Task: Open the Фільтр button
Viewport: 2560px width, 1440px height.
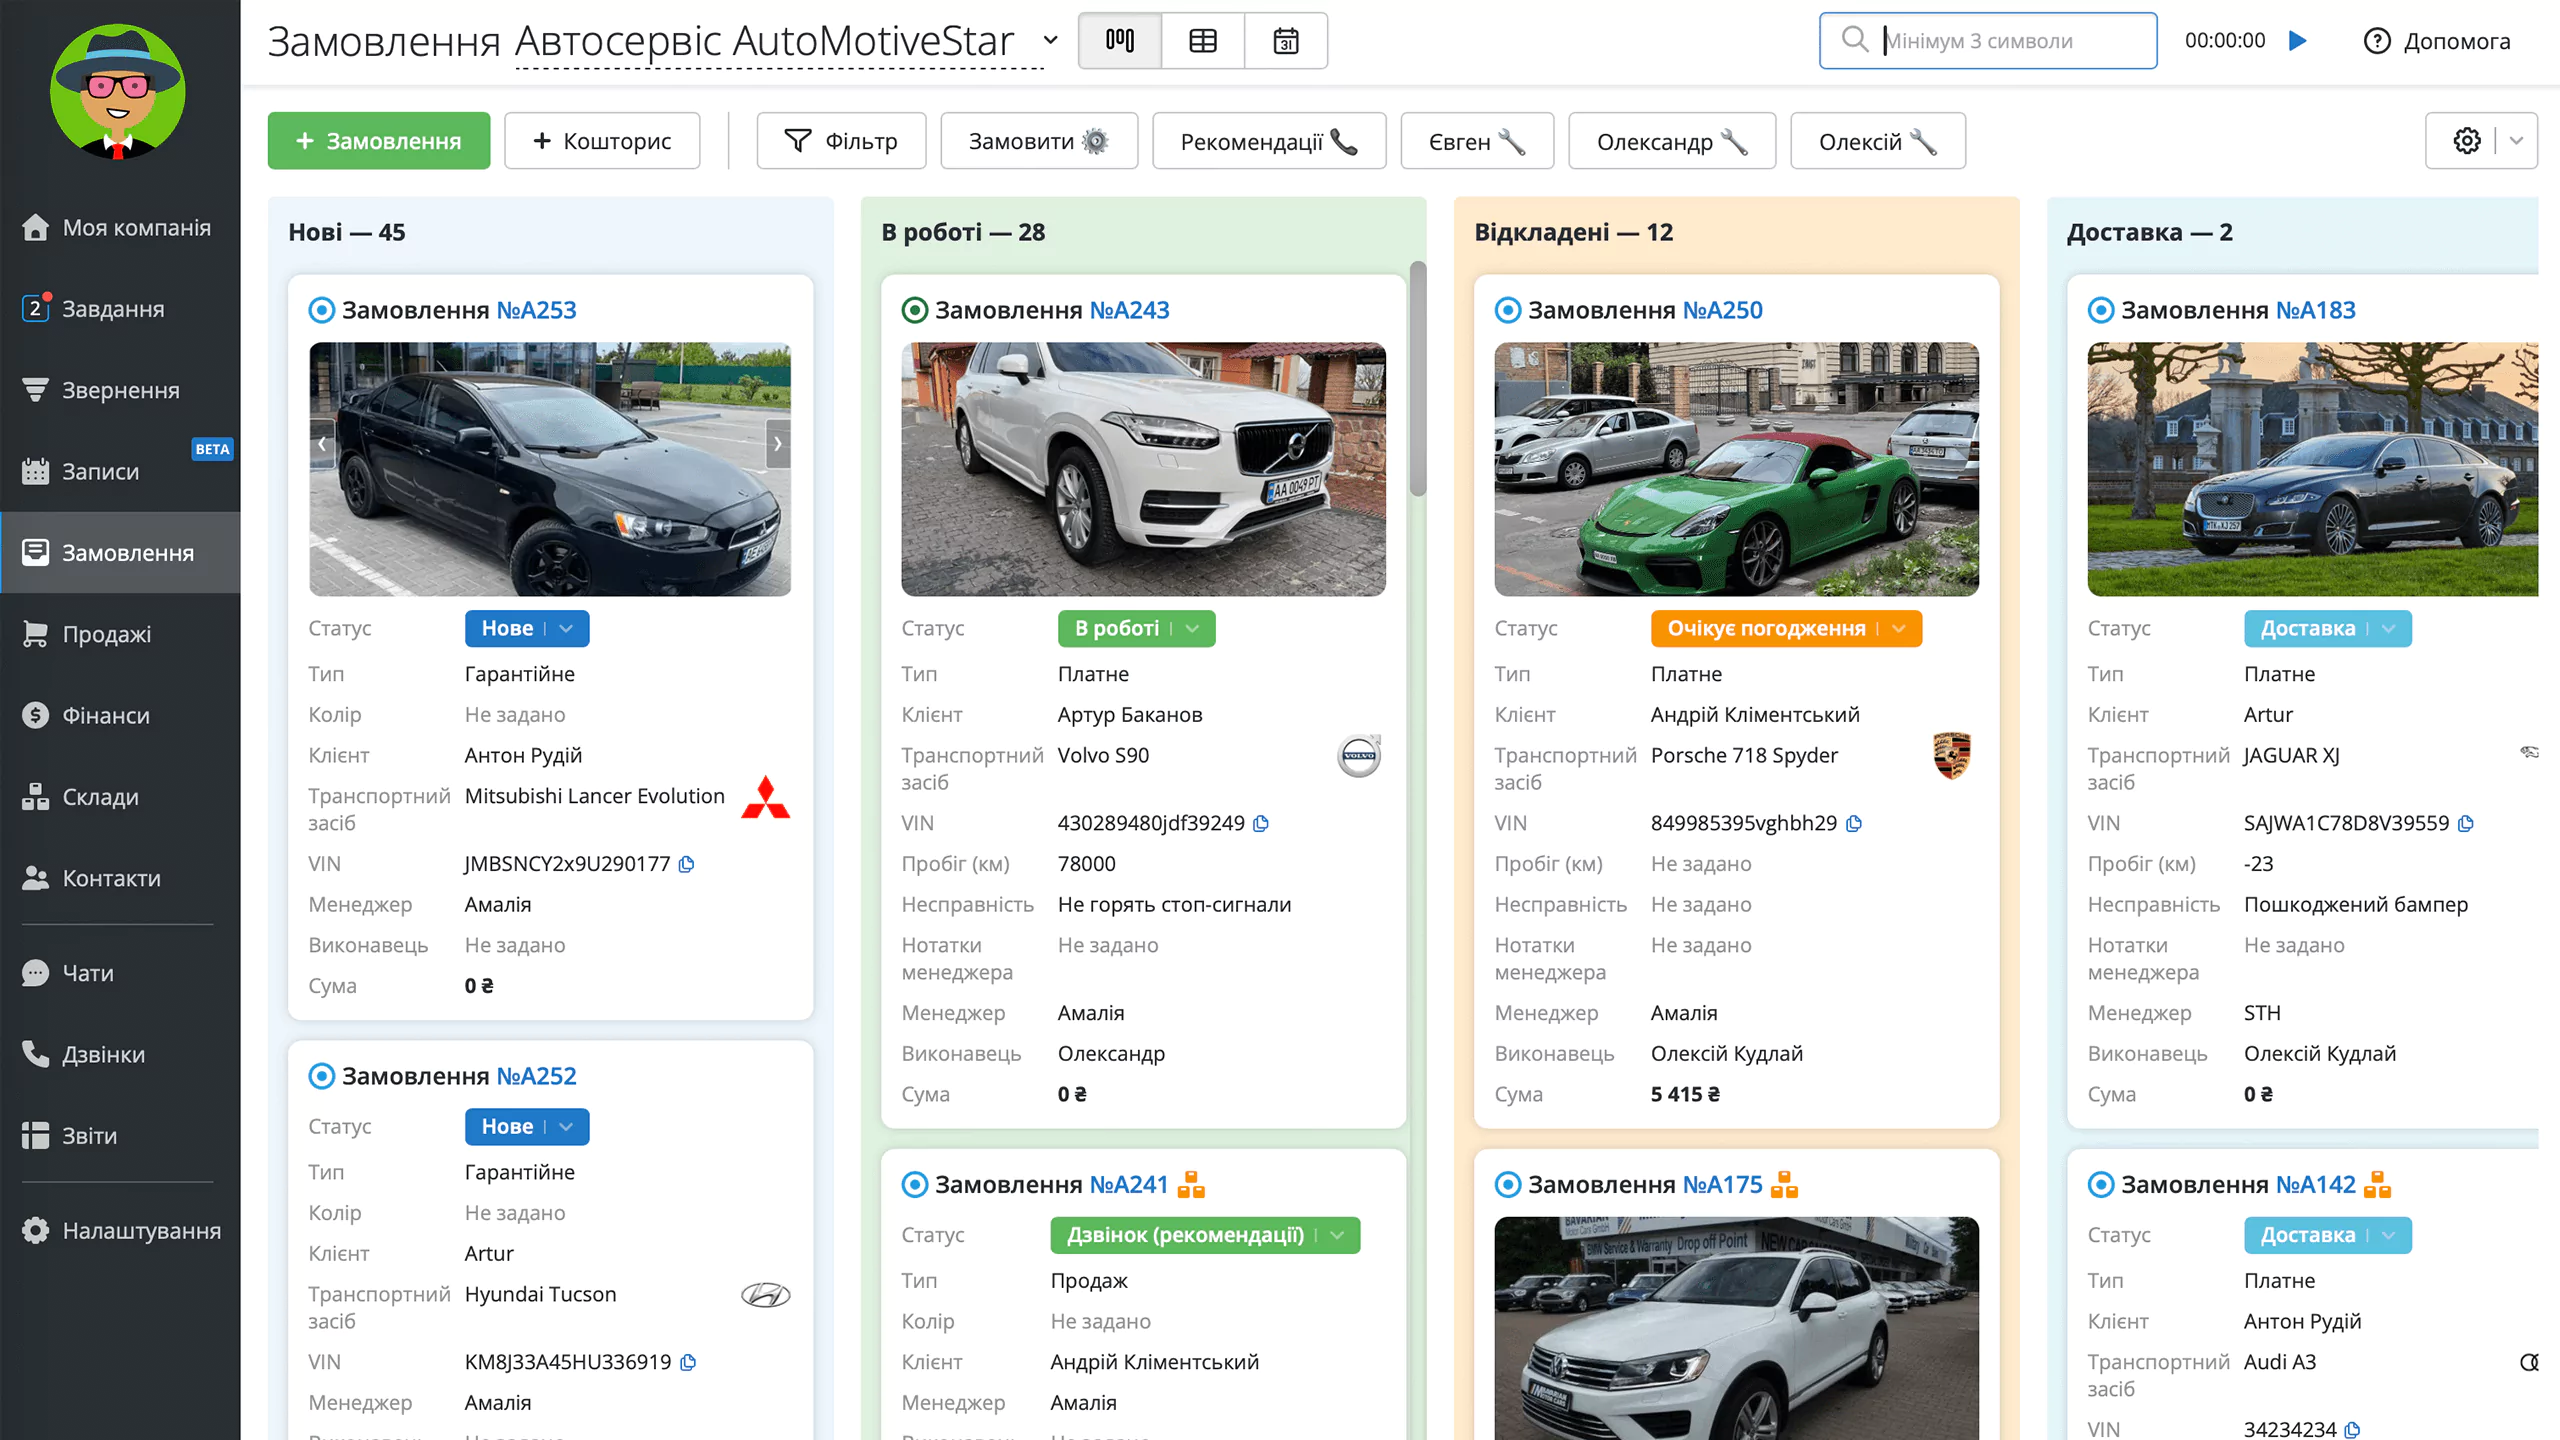Action: 841,141
